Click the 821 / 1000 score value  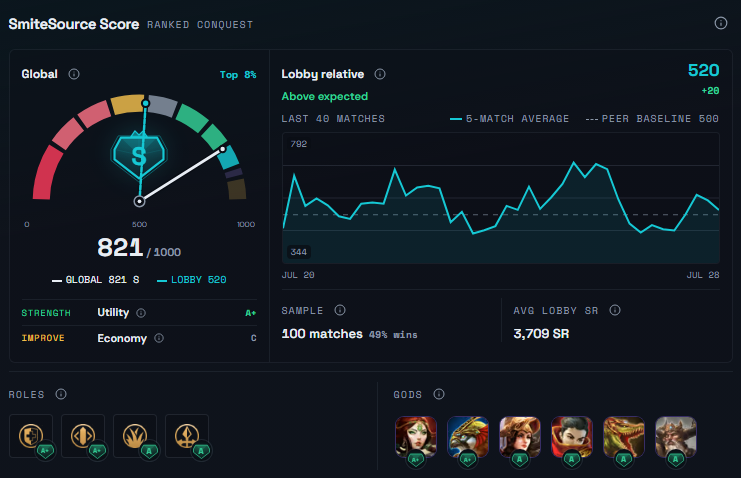[139, 248]
